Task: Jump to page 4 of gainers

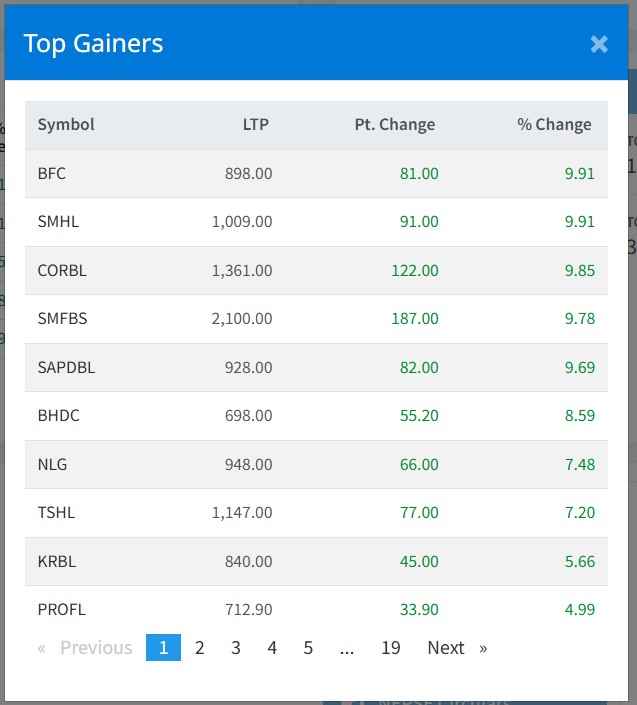Action: click(x=272, y=648)
